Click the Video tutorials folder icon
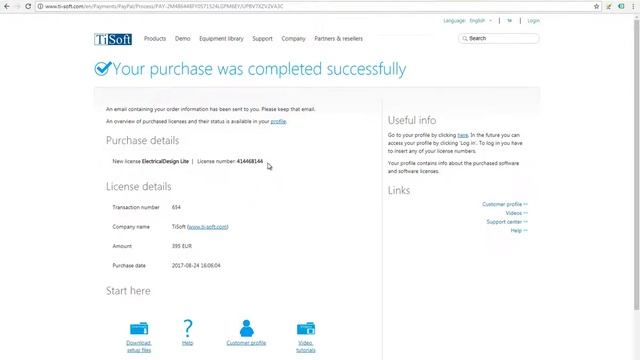Screen dimensions: 640x360 coord(306,329)
